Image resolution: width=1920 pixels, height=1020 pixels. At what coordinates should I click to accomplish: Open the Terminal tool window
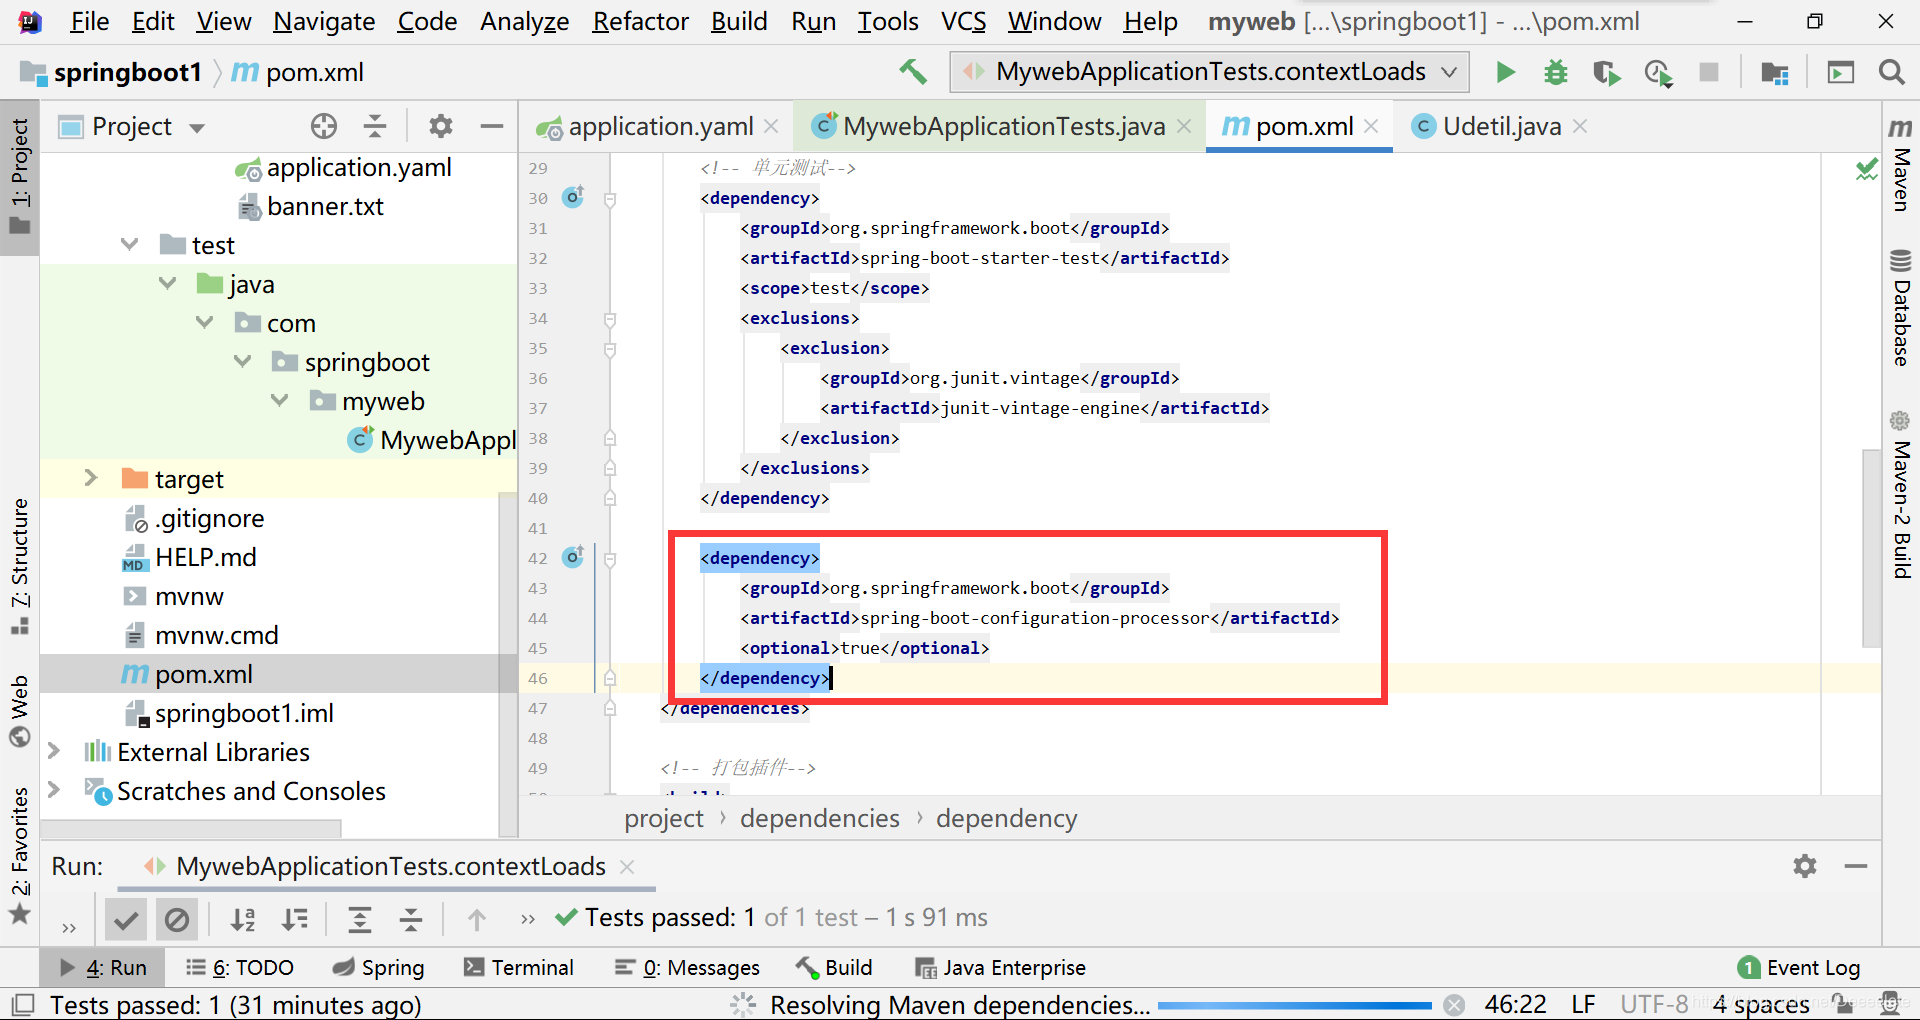(519, 968)
